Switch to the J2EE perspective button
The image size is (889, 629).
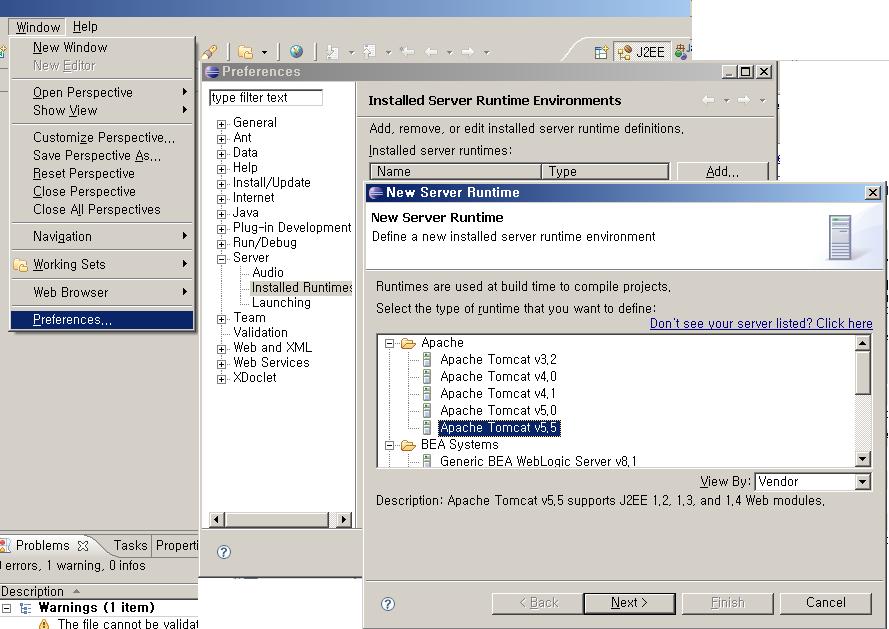642,52
